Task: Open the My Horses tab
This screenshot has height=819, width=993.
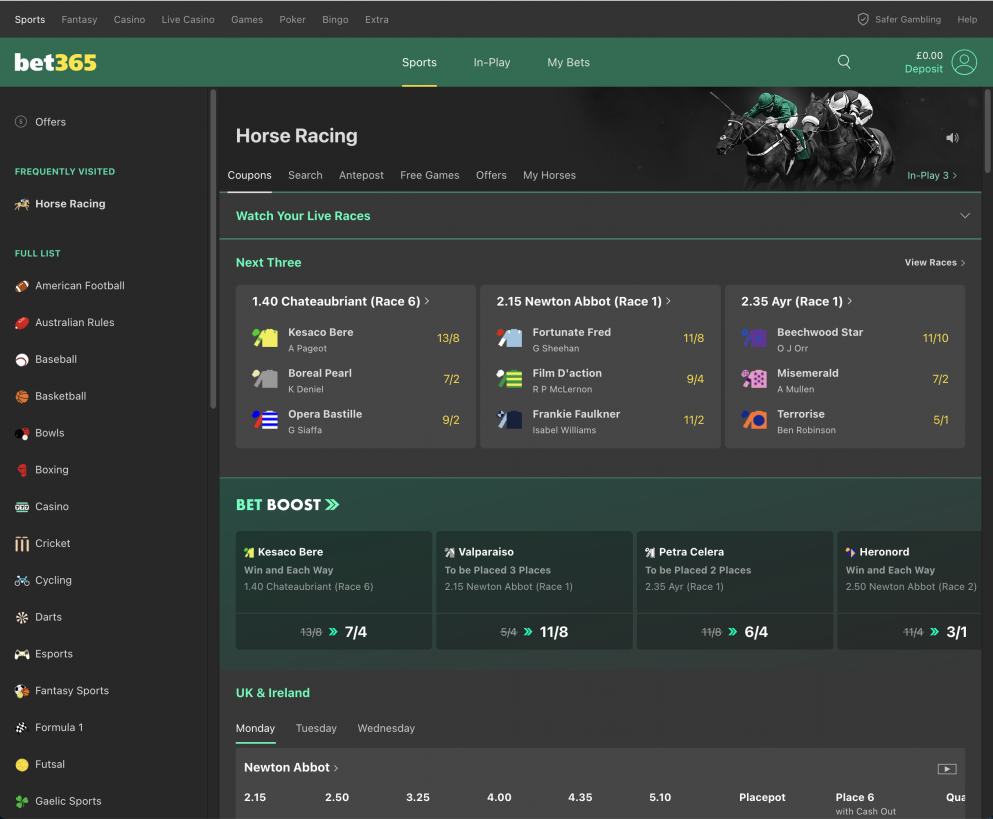Action: pos(549,175)
